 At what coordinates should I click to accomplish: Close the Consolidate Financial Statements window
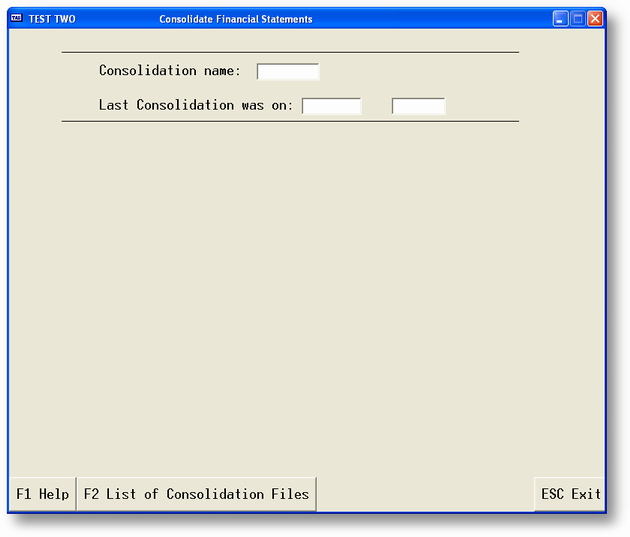point(595,18)
